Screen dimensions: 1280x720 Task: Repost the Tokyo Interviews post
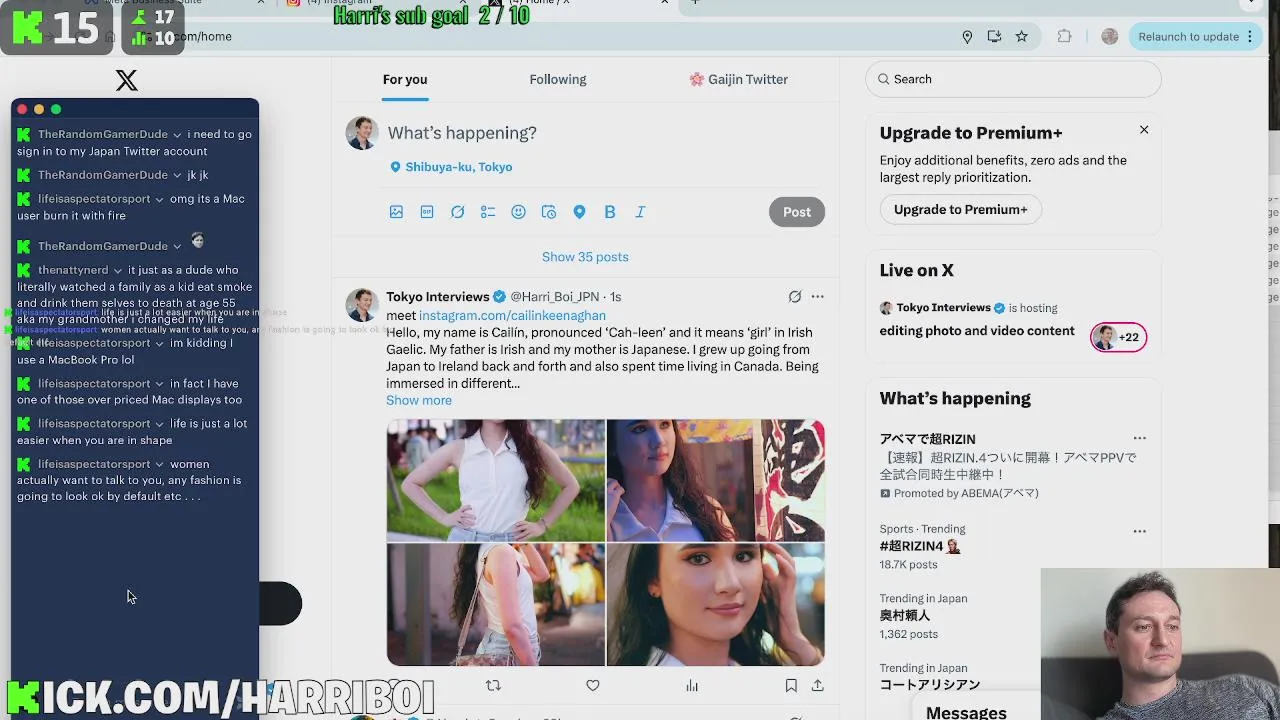pyautogui.click(x=493, y=686)
